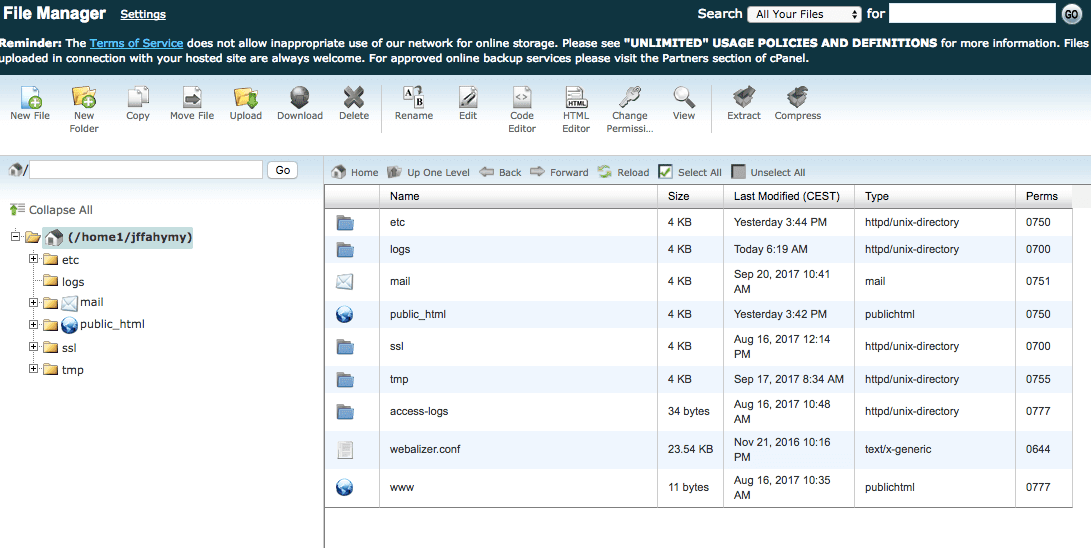Navigate Up One Level

428,172
